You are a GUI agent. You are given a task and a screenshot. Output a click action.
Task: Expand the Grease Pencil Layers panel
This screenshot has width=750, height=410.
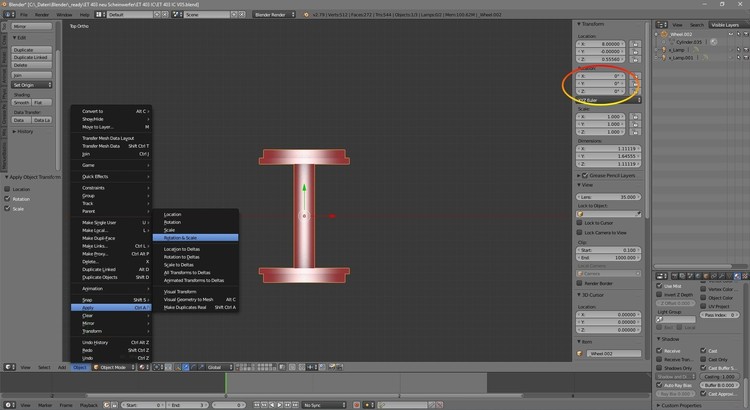(x=579, y=176)
